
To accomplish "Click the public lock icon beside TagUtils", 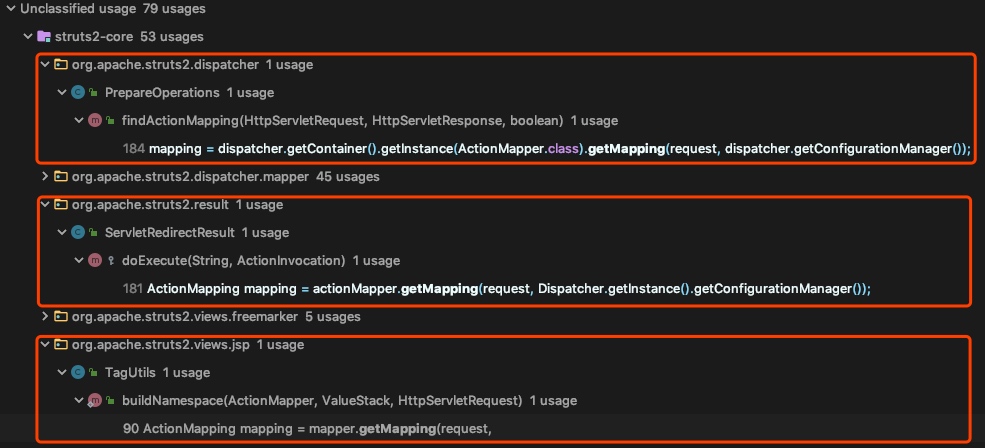I will [x=93, y=373].
